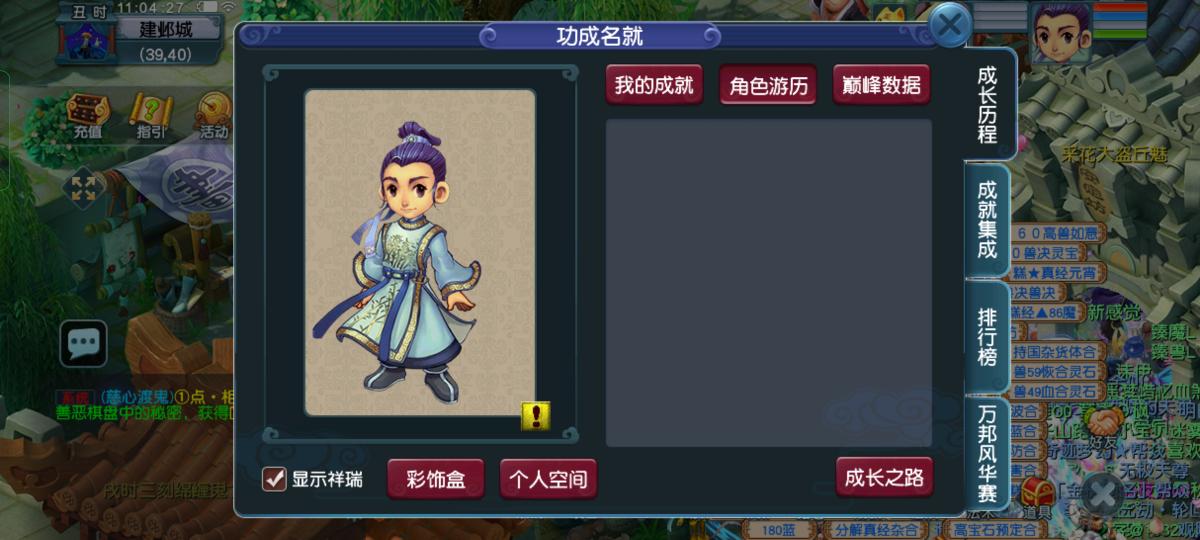Image resolution: width=1200 pixels, height=540 pixels.
Task: Tap the fullscreen expand arrows icon
Action: pyautogui.click(x=82, y=187)
